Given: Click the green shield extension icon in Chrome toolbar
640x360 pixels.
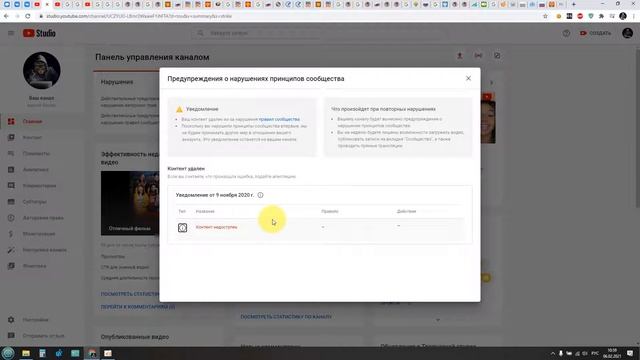Looking at the screenshot, I should 591,16.
